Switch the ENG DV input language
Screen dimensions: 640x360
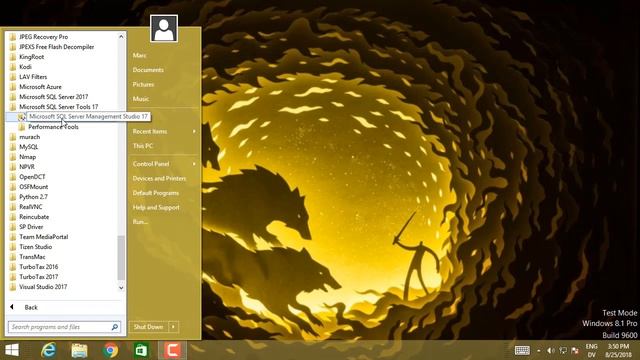pyautogui.click(x=591, y=350)
